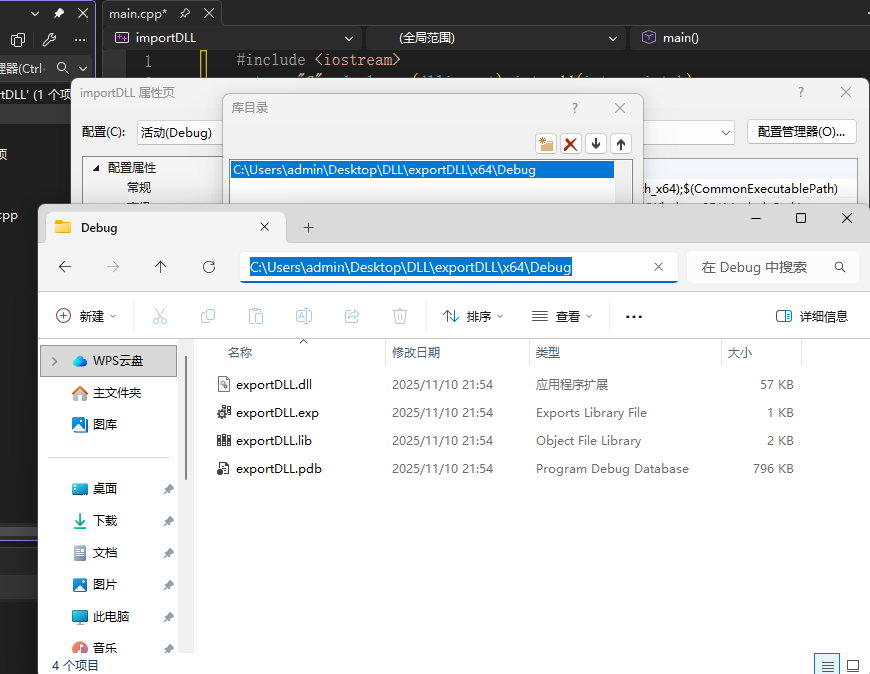This screenshot has height=674, width=870.
Task: Open the (全局范围) scope dropdown
Action: tap(613, 38)
